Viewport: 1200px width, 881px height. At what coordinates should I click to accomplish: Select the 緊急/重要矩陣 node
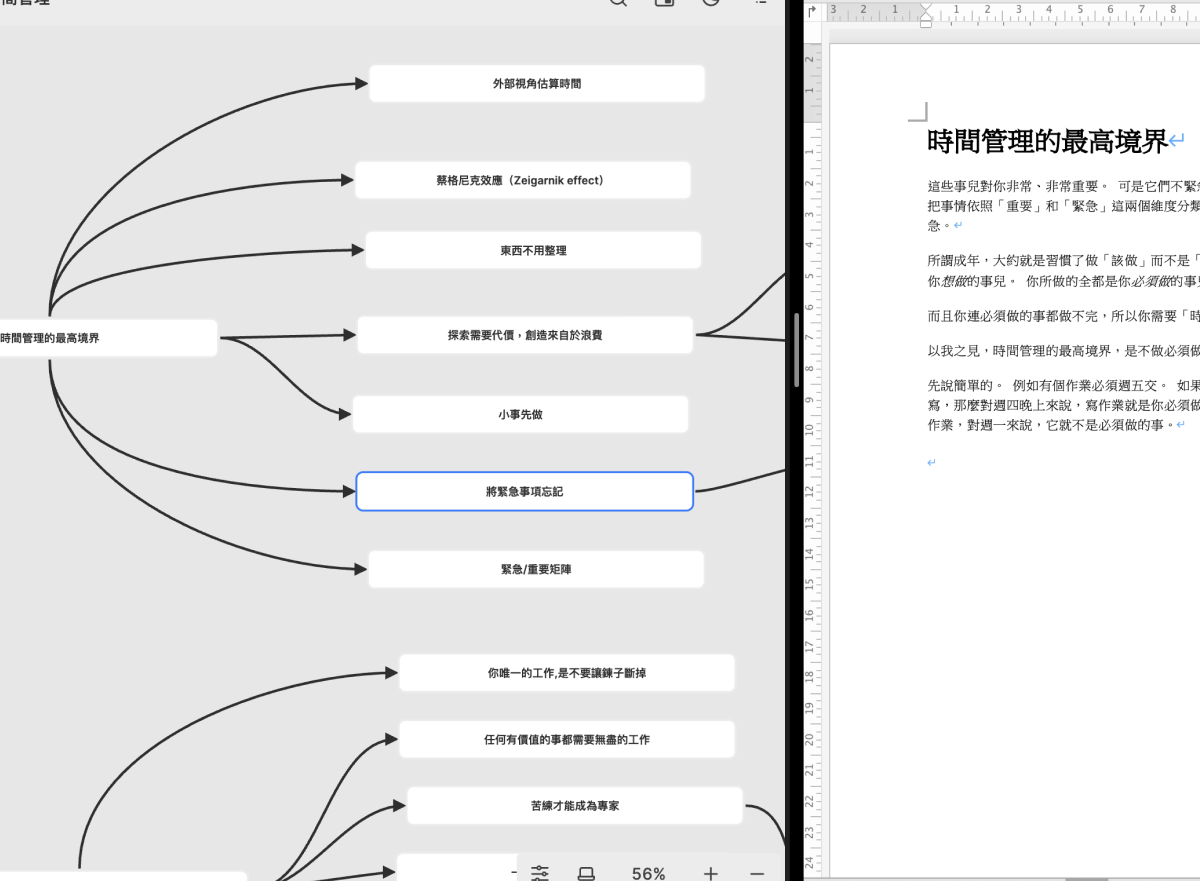coord(536,569)
